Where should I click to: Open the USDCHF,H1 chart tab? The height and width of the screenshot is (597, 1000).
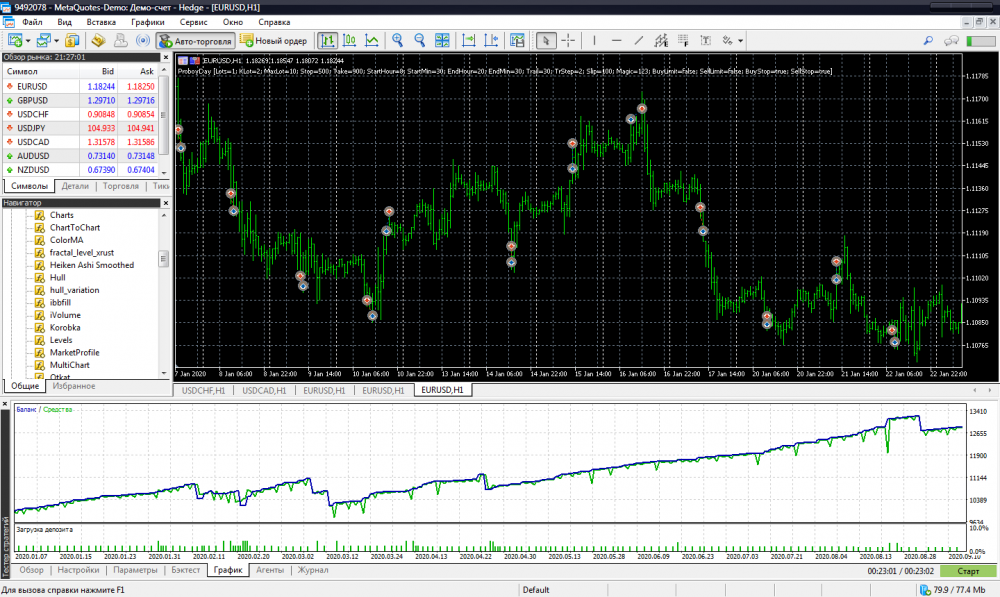[203, 390]
